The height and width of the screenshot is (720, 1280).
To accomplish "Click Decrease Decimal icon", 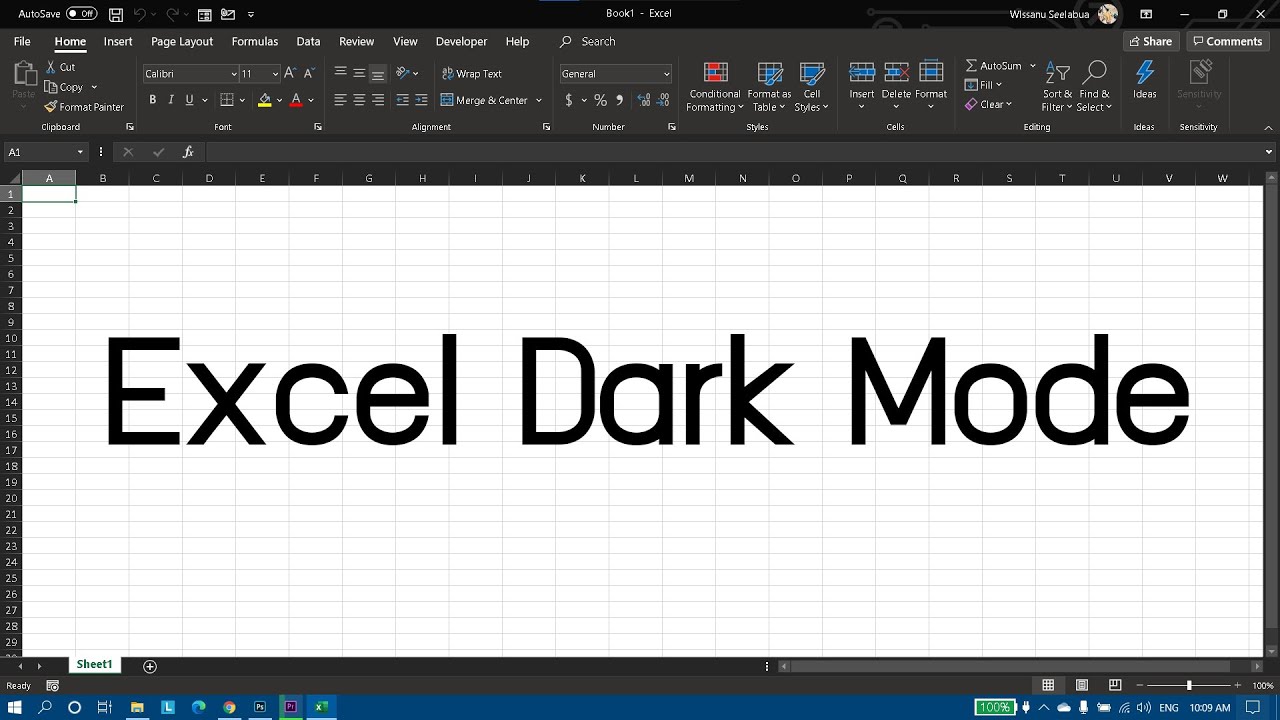I will [664, 100].
